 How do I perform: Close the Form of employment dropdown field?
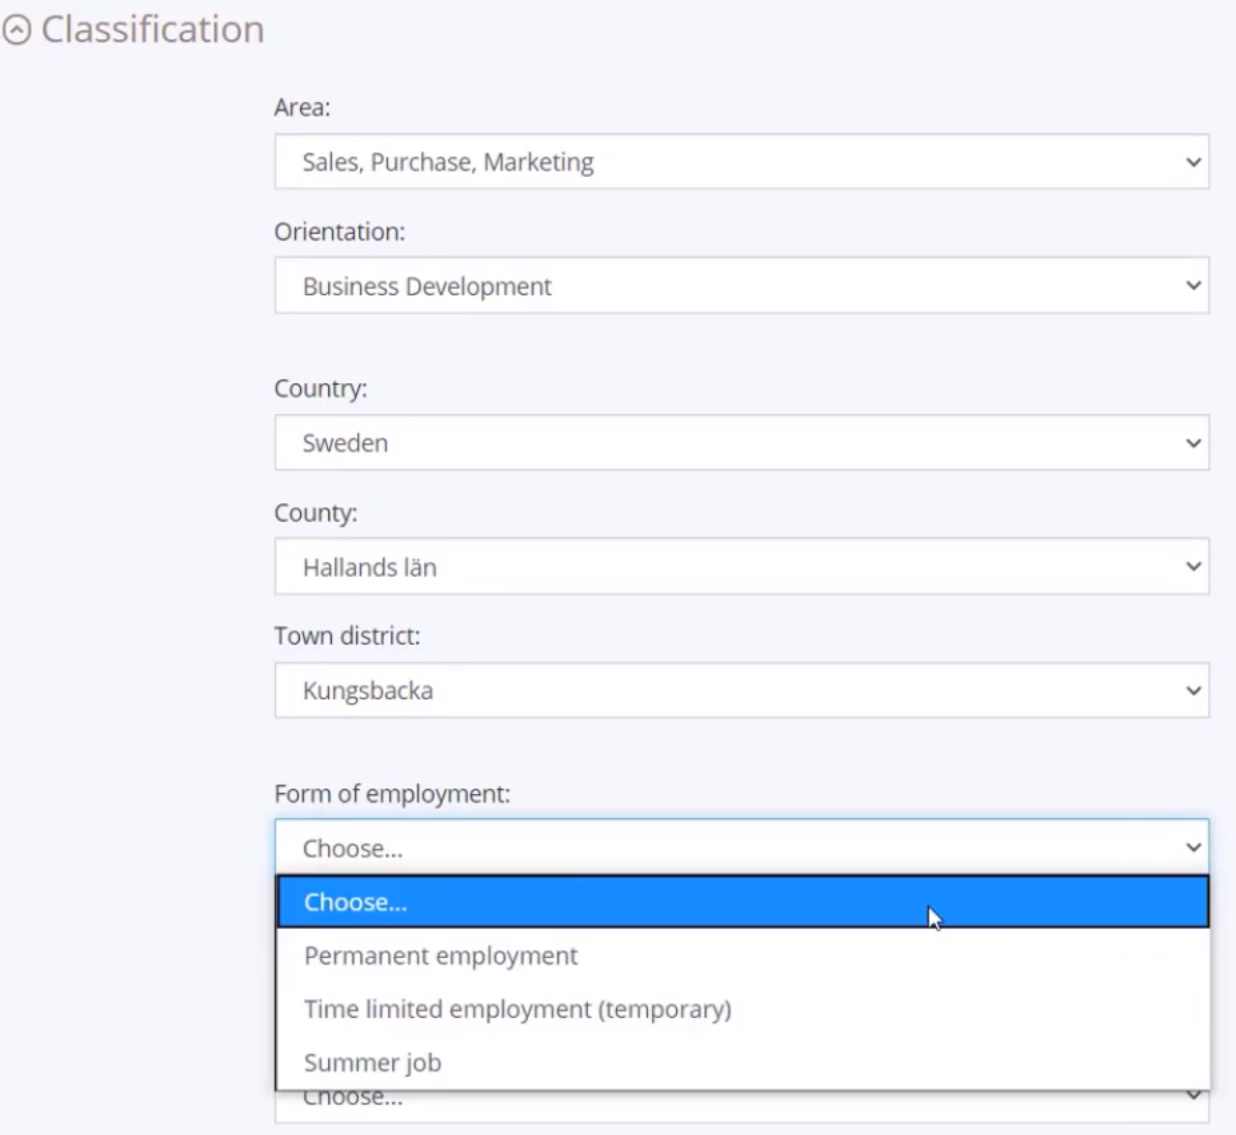point(742,848)
